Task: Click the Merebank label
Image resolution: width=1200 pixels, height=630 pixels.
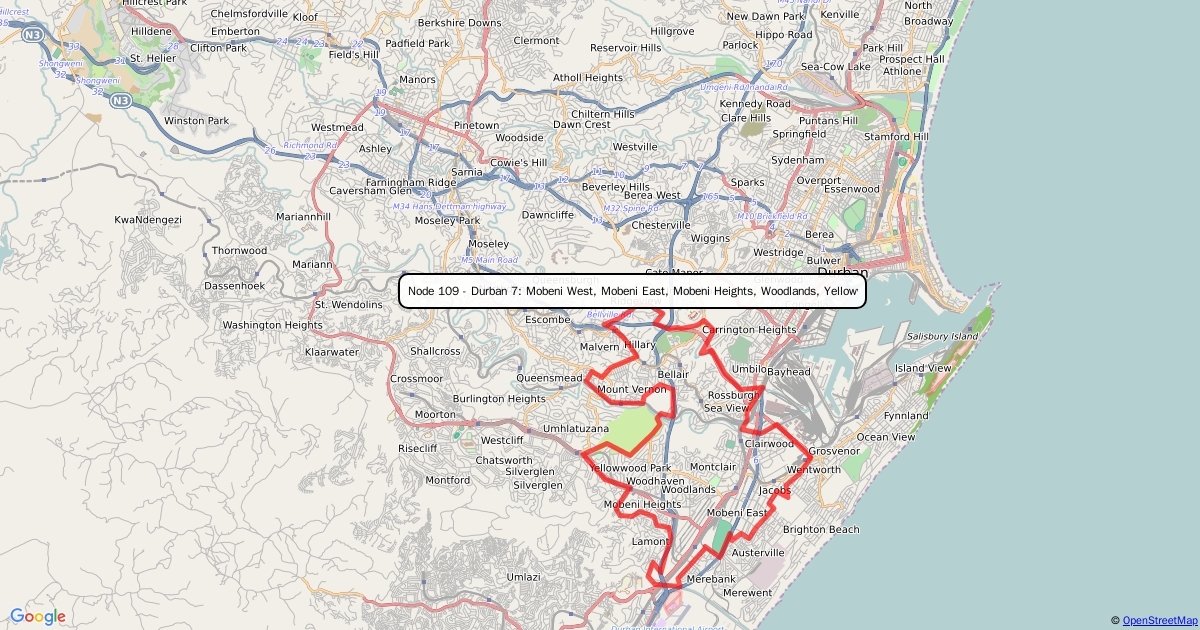Action: click(711, 580)
